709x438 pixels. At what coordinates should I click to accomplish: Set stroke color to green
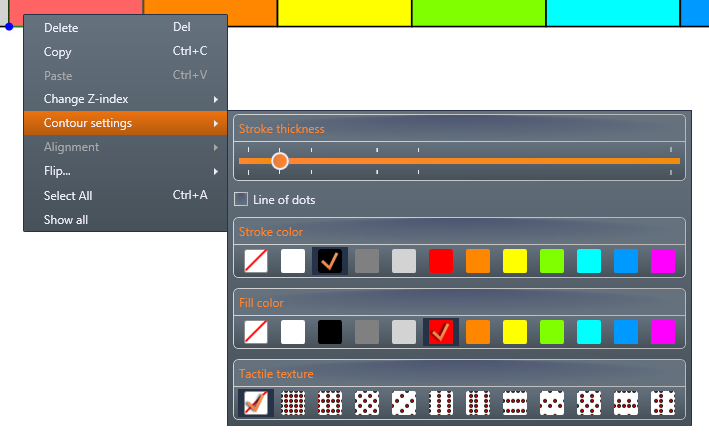click(x=552, y=261)
